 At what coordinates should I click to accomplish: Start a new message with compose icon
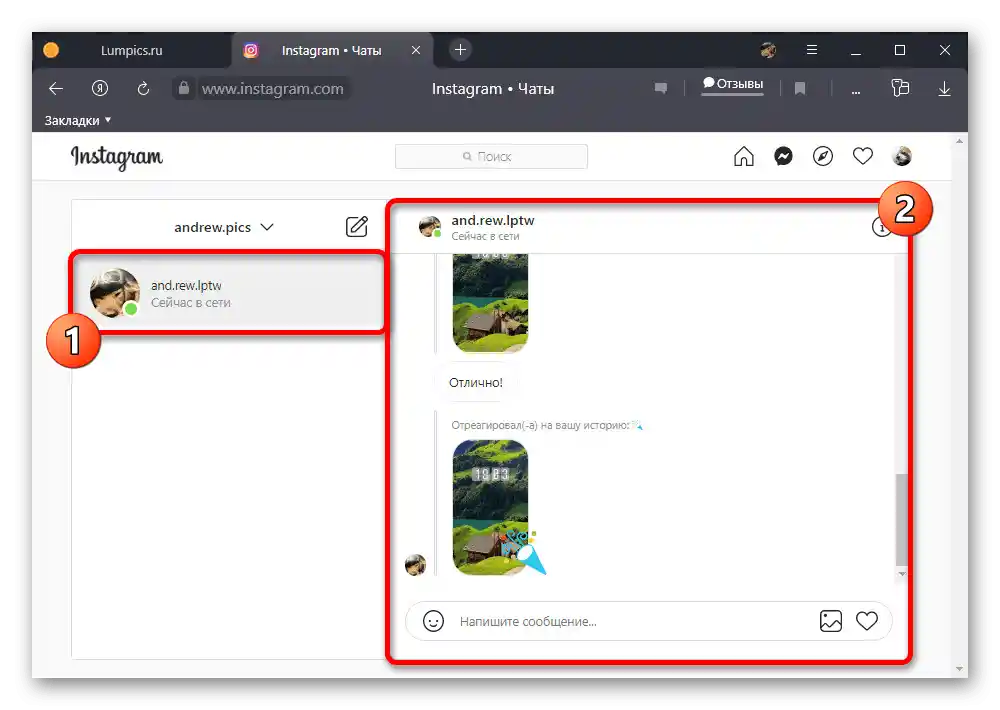(357, 226)
